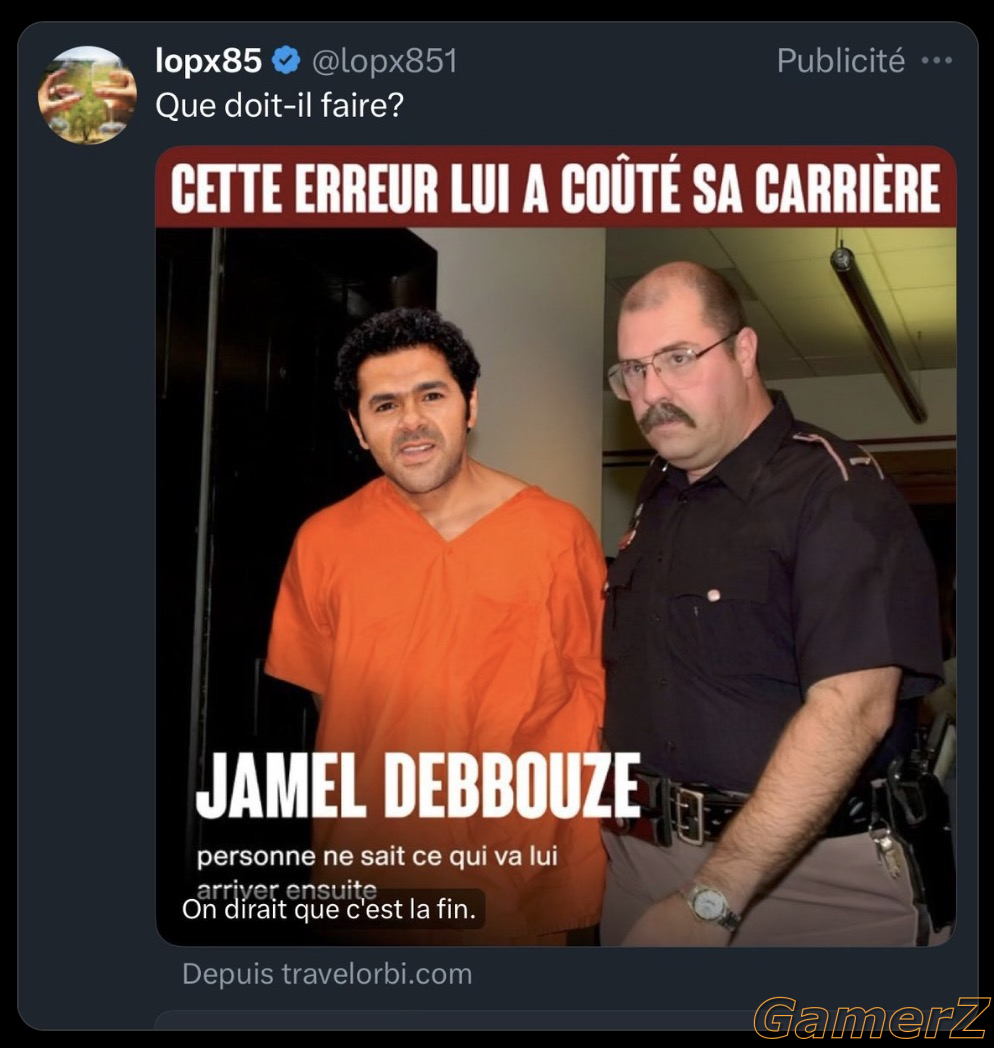
Task: Open the three-dots more options menu
Action: (937, 61)
